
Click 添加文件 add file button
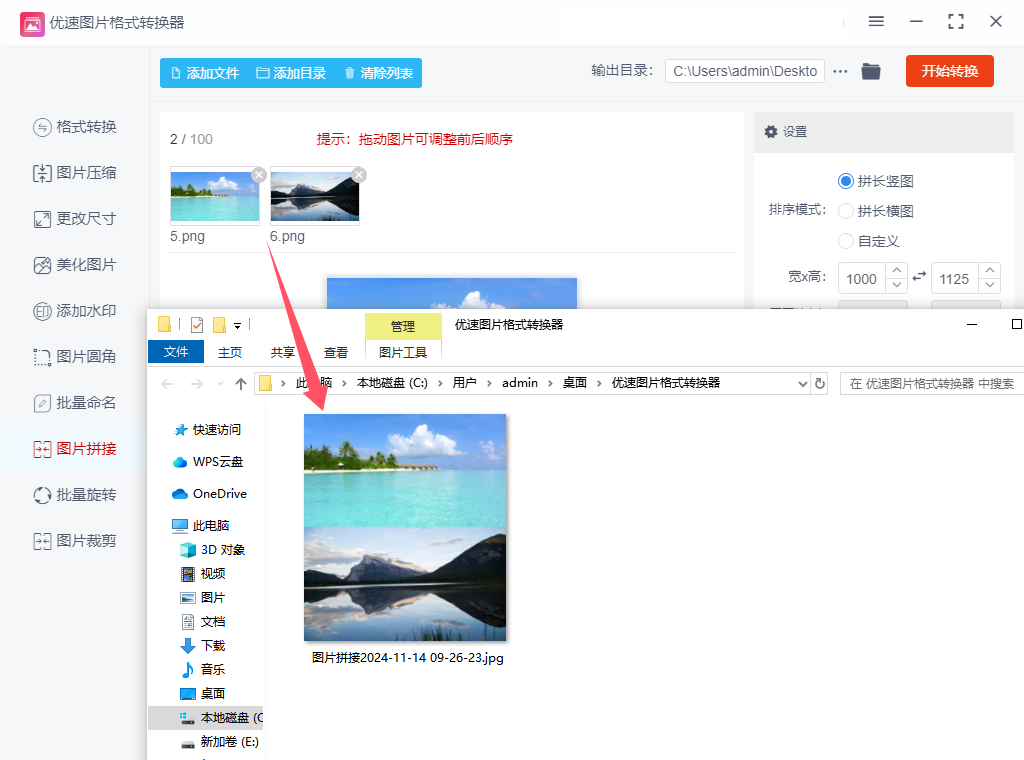tap(204, 73)
